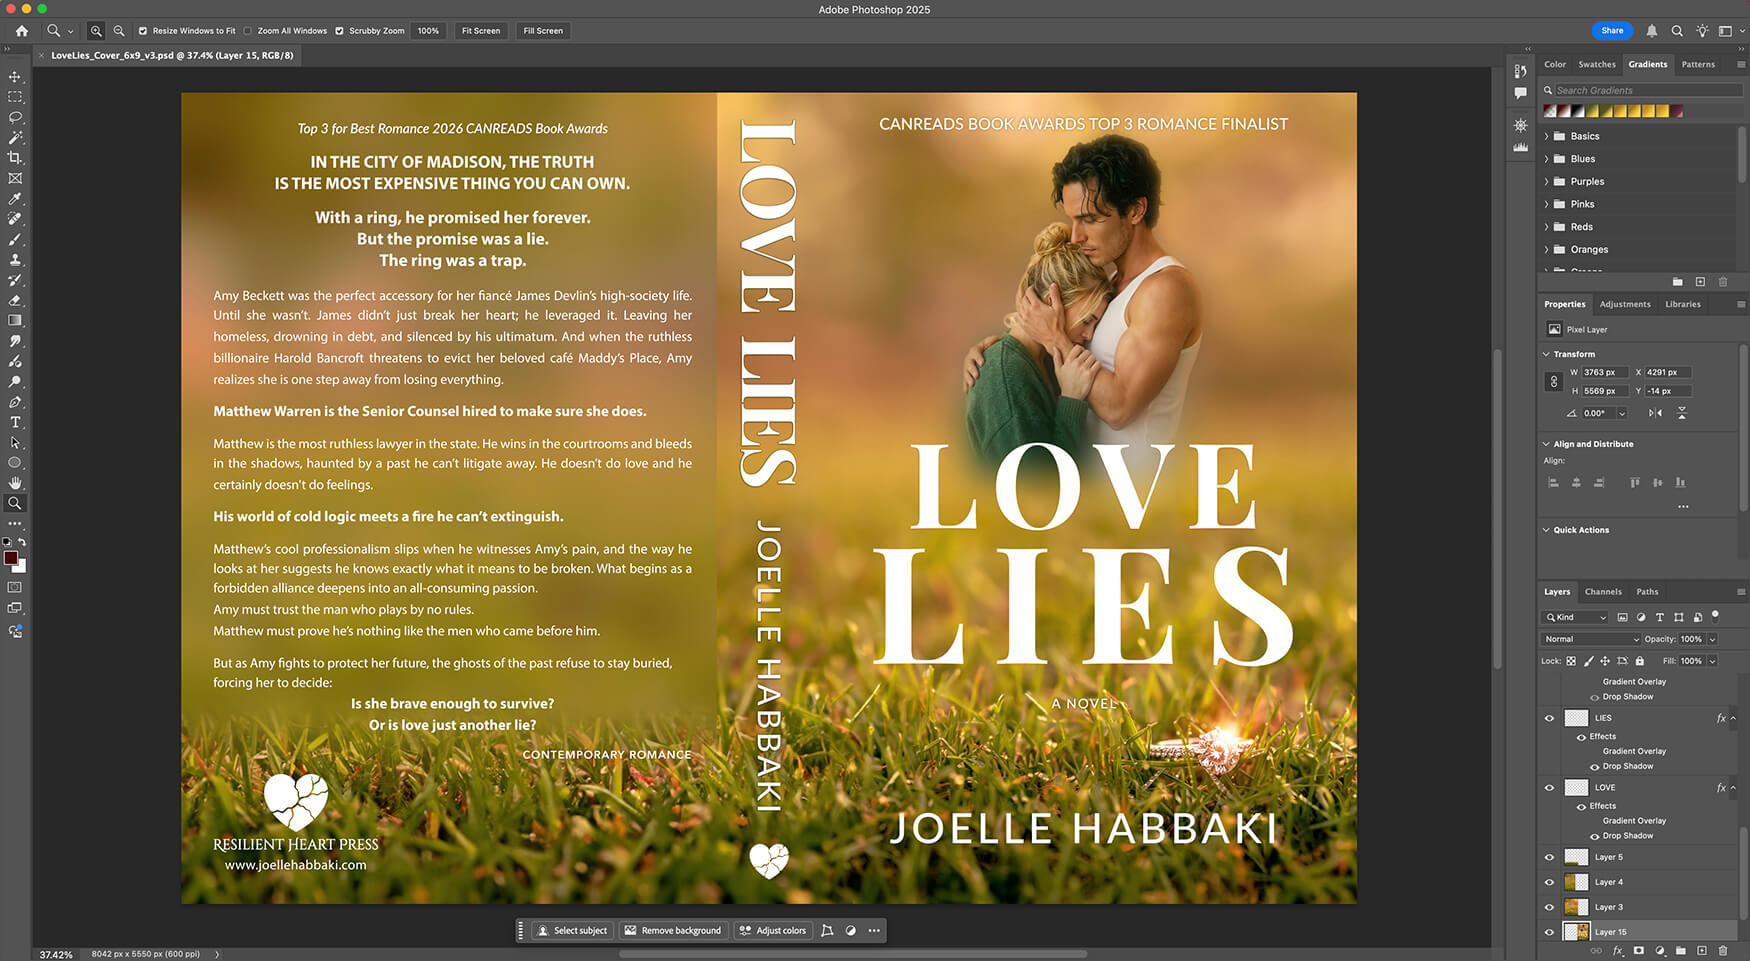Delete layer using the trash icon
This screenshot has width=1750, height=961.
coord(1723,951)
